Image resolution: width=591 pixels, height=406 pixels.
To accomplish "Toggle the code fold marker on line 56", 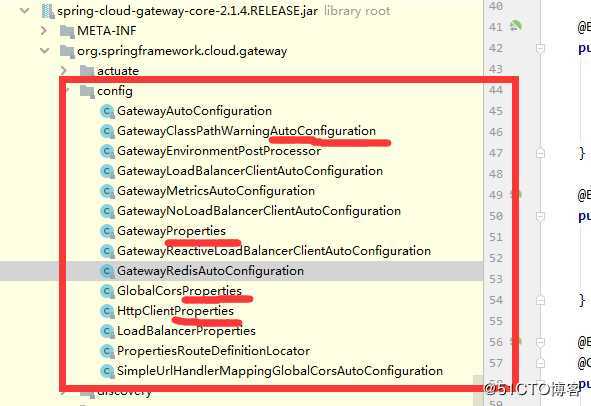I will tap(540, 342).
